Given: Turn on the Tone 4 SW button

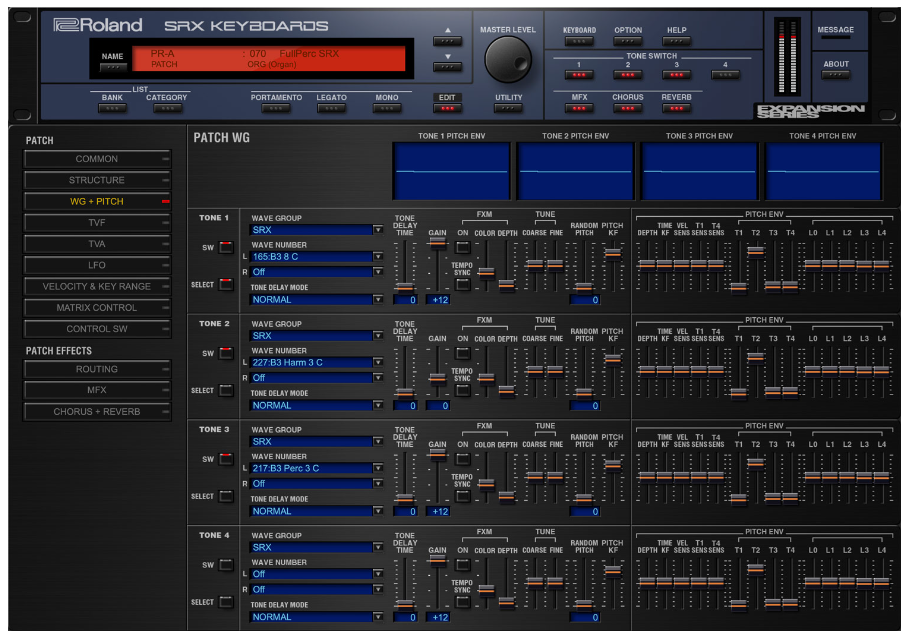Looking at the screenshot, I should pyautogui.click(x=226, y=565).
